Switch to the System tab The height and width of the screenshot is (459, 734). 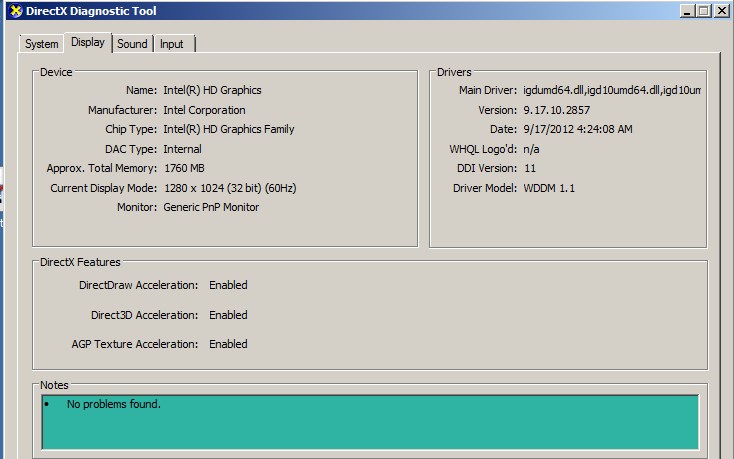42,44
